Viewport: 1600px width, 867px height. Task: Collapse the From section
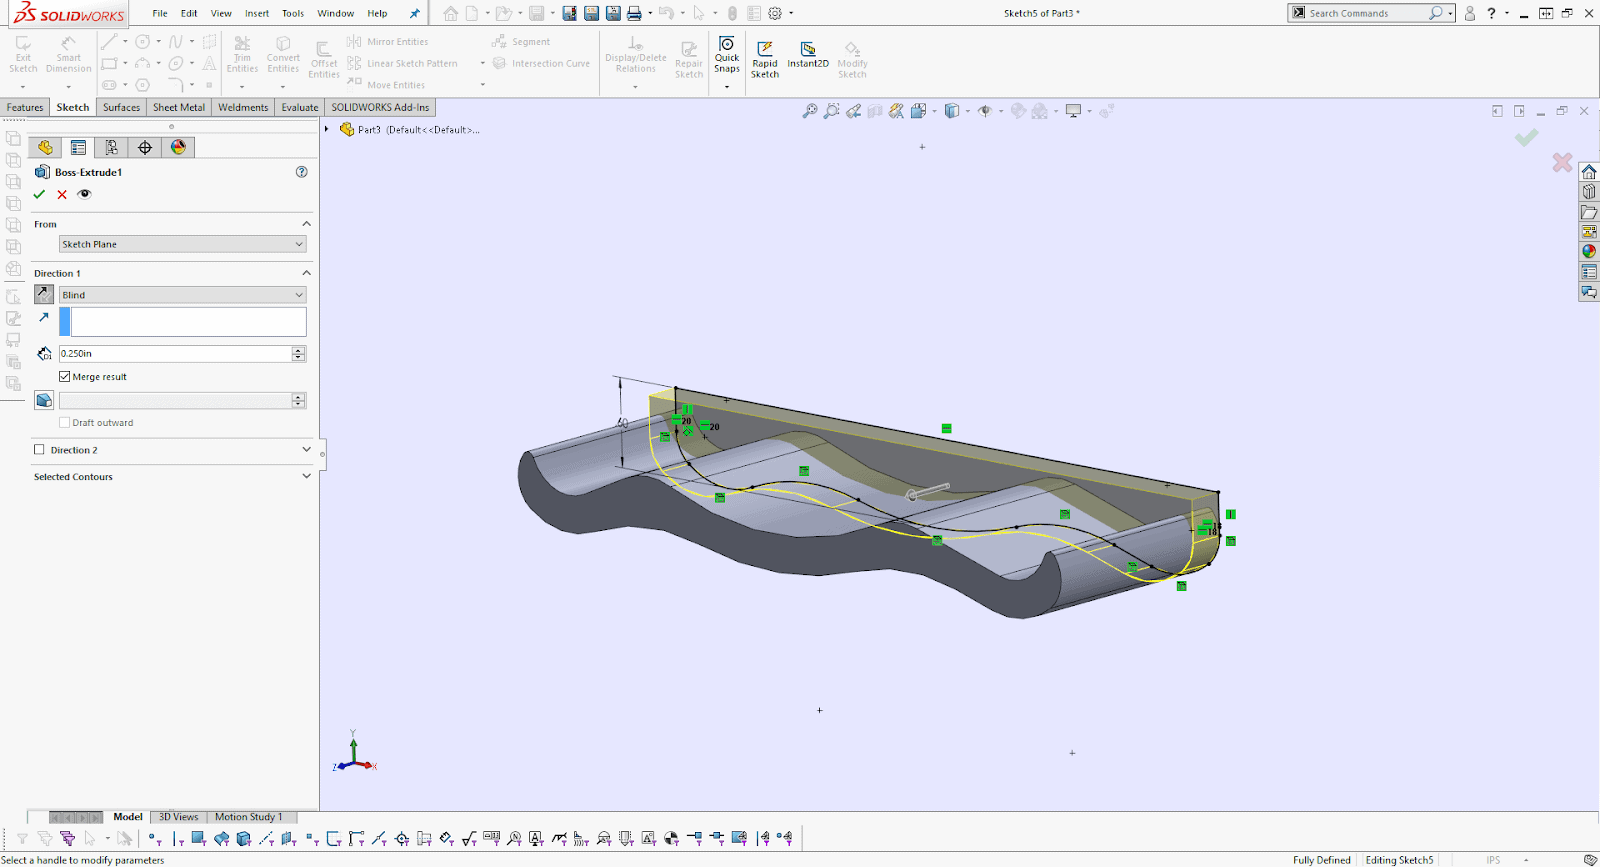pos(306,224)
